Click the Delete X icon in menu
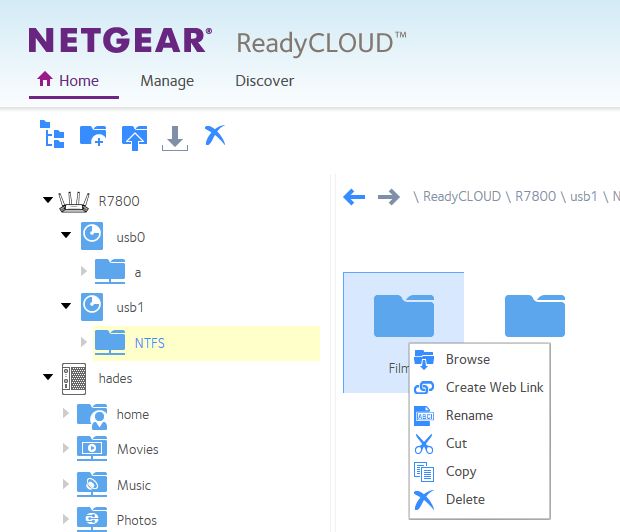 click(424, 500)
